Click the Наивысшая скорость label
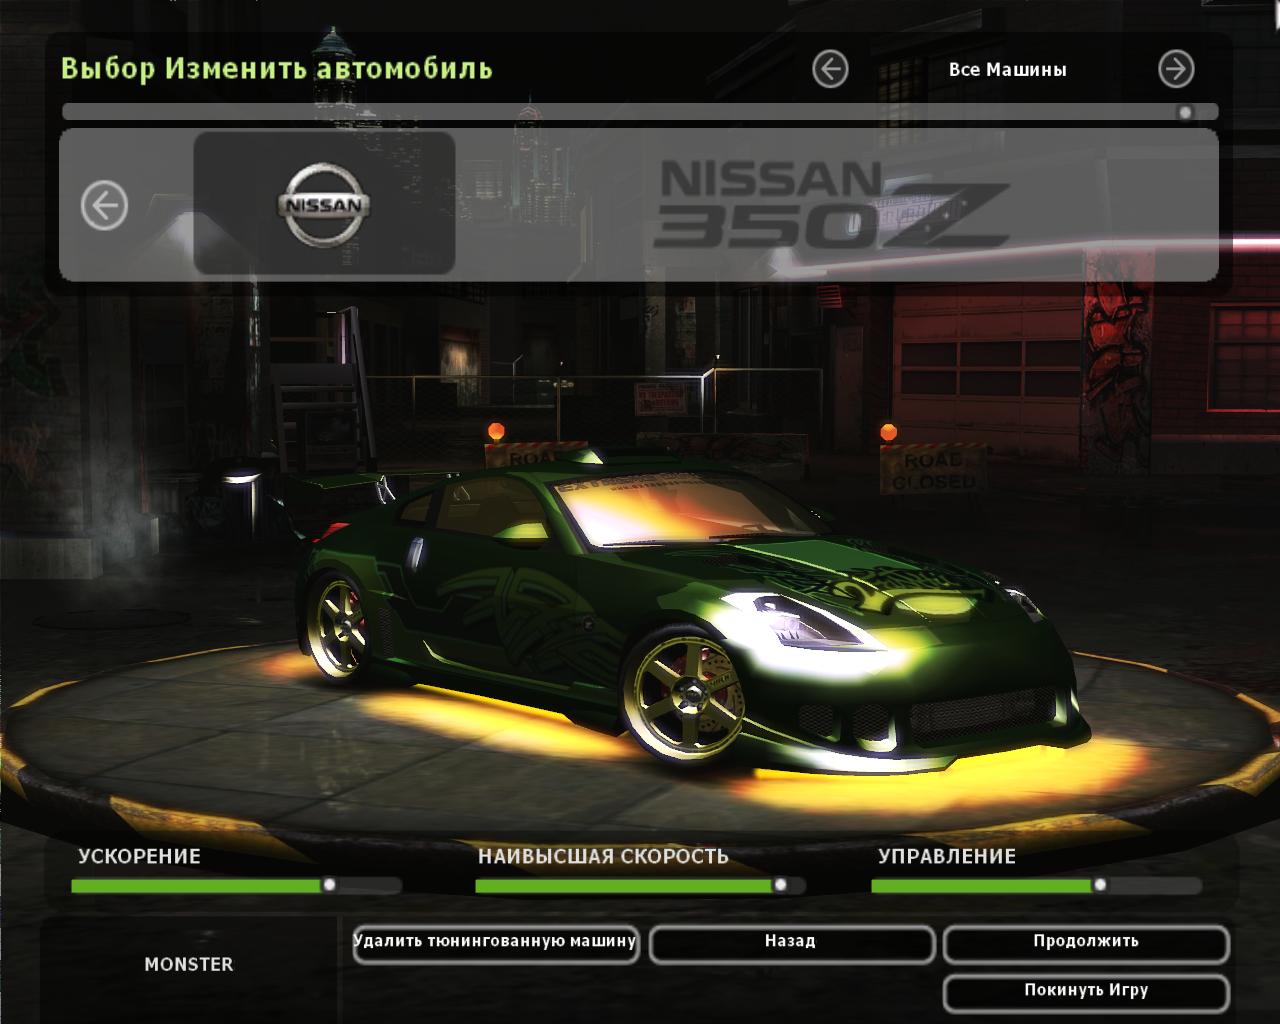The width and height of the screenshot is (1280, 1024). tap(603, 856)
